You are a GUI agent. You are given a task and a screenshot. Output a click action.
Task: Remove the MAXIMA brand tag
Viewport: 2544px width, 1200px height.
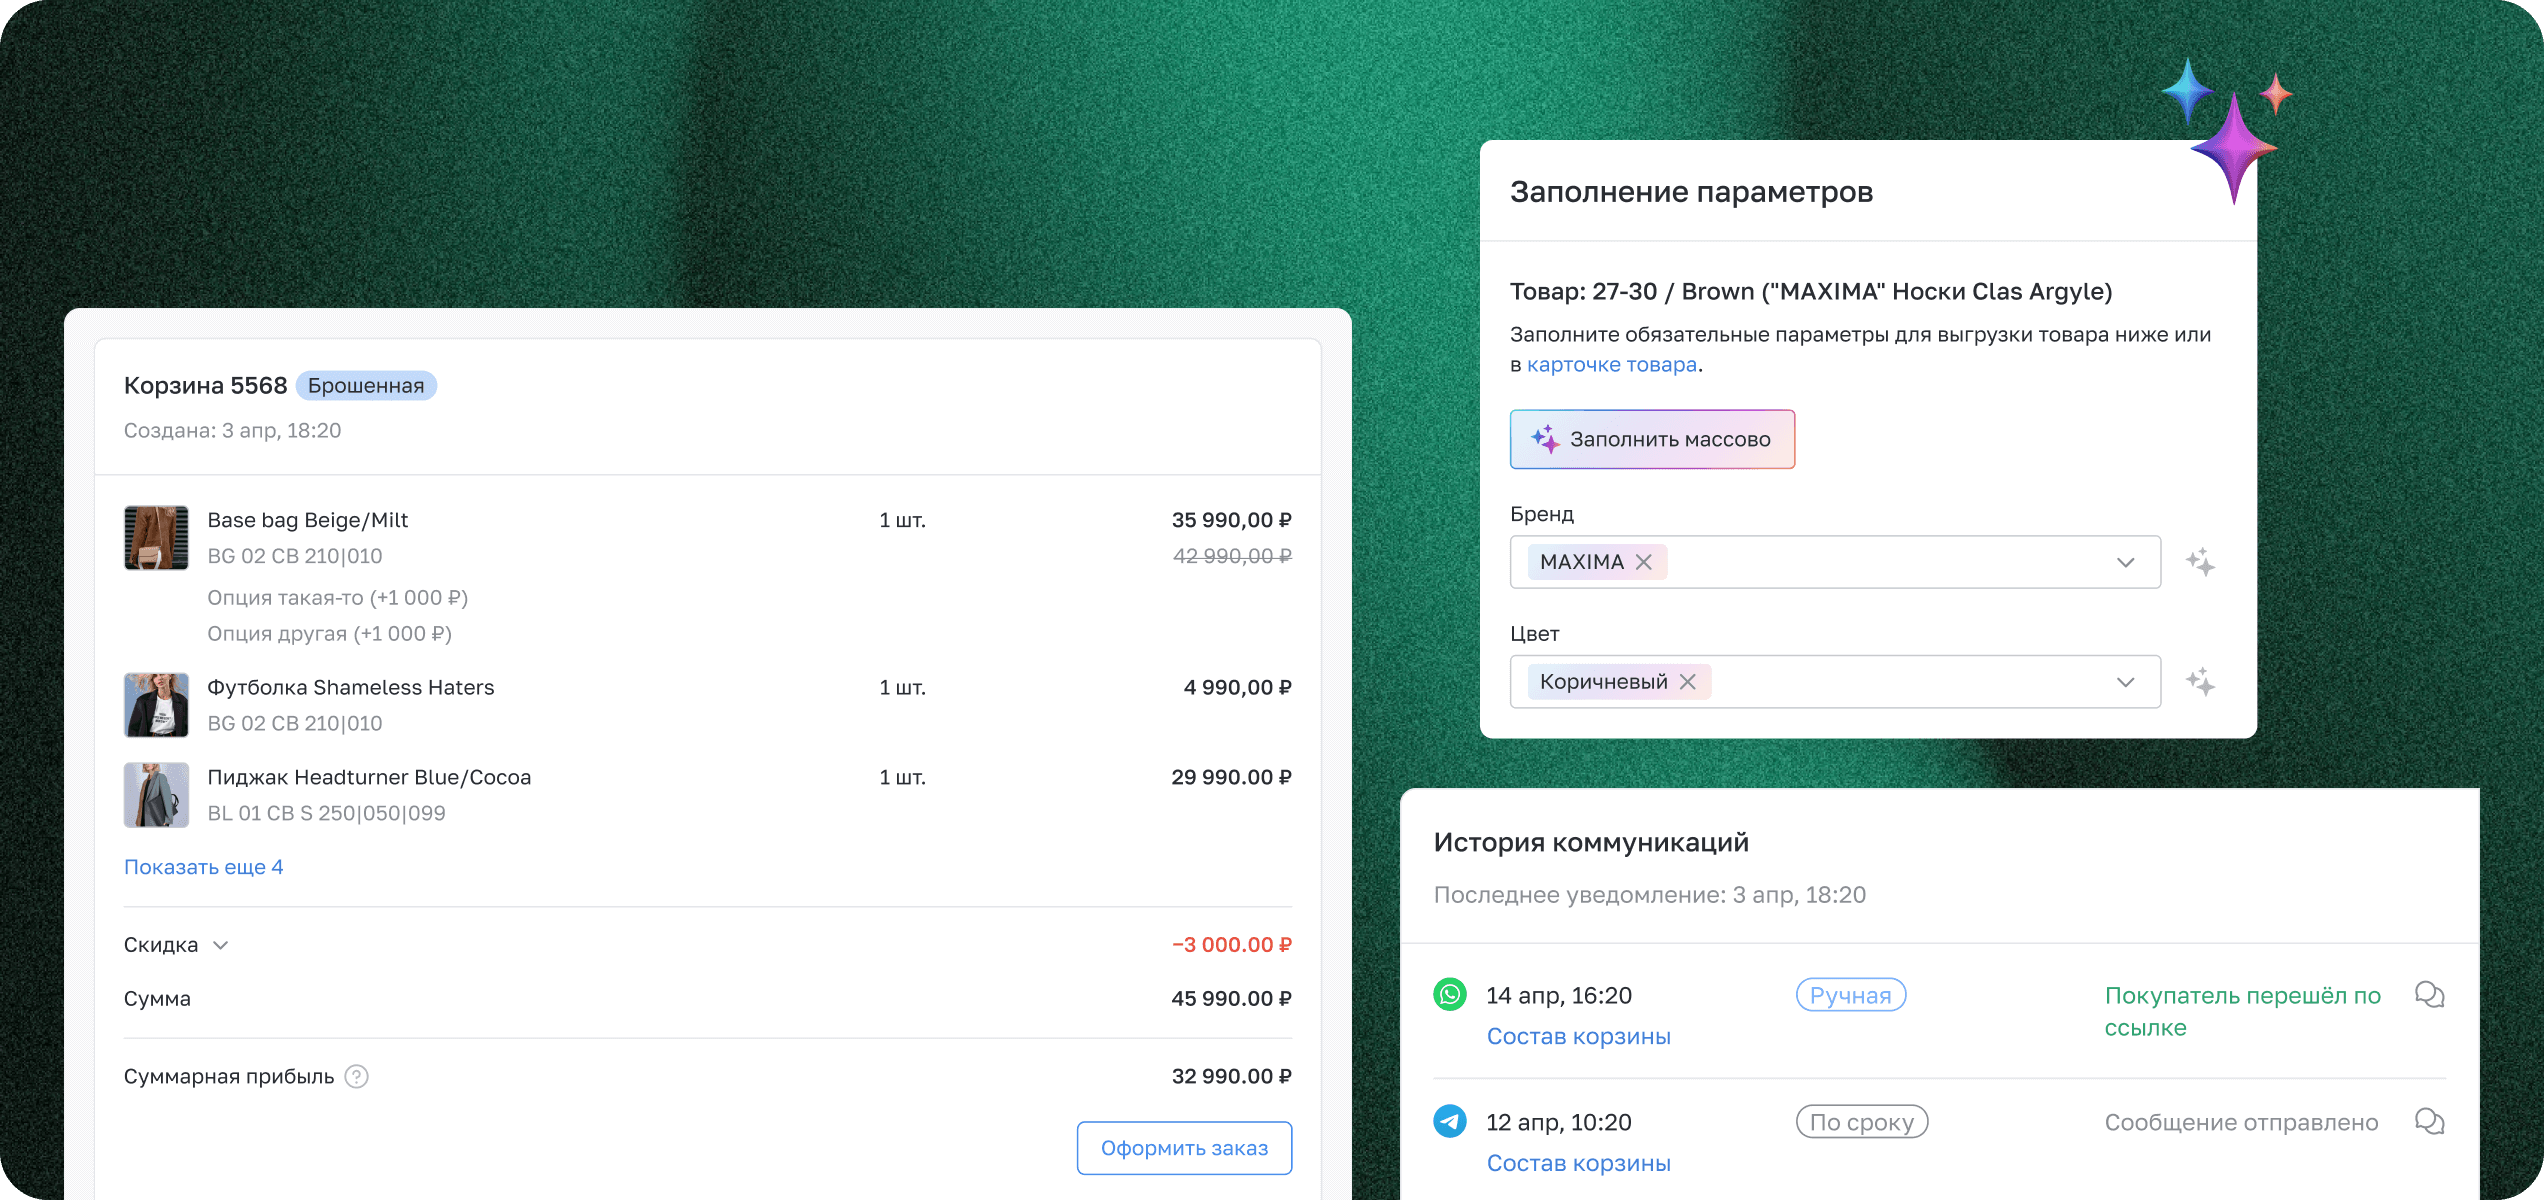[1644, 562]
